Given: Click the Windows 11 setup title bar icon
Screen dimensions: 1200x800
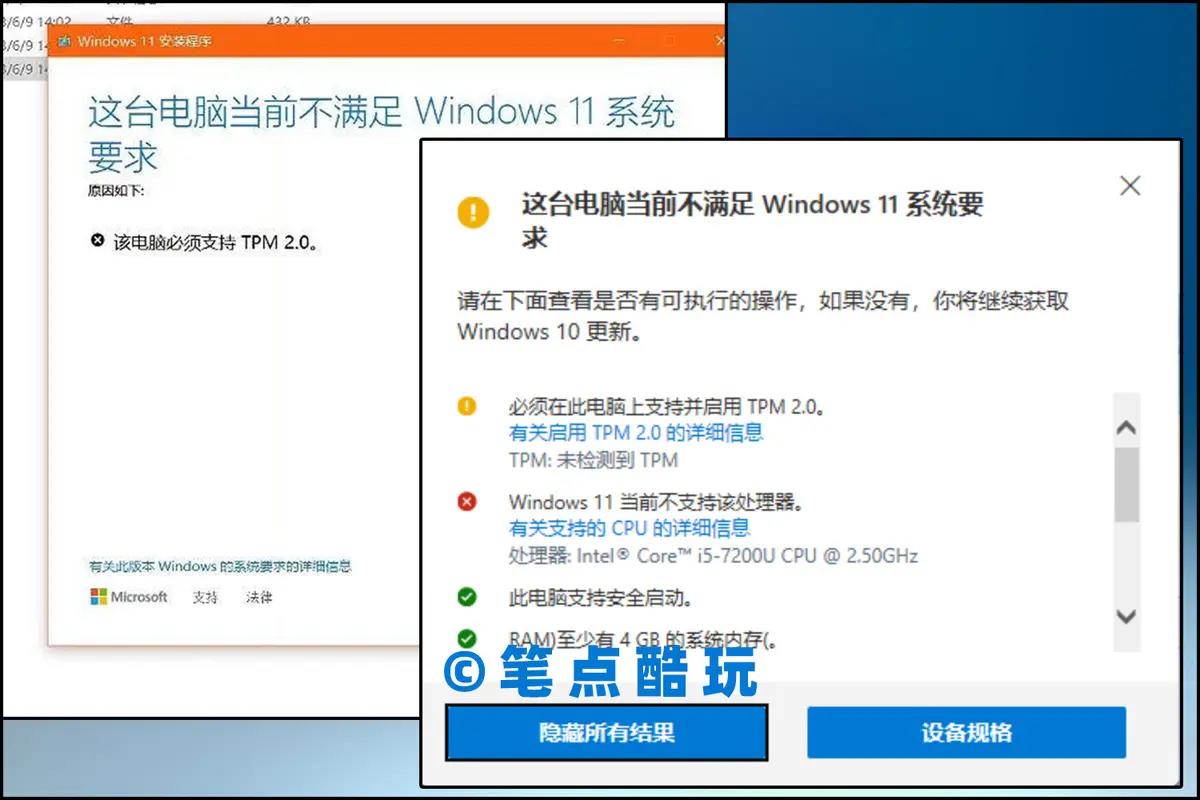Looking at the screenshot, I should pyautogui.click(x=64, y=41).
